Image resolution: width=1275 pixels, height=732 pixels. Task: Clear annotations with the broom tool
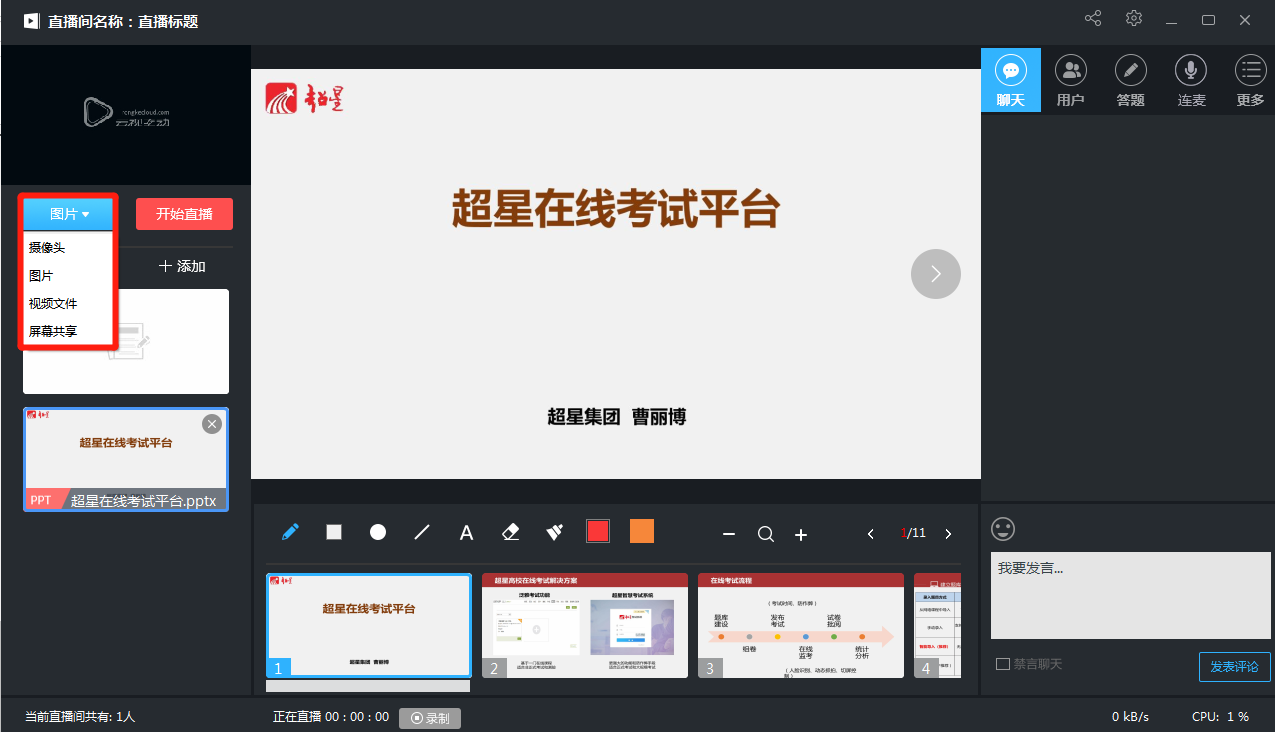554,532
